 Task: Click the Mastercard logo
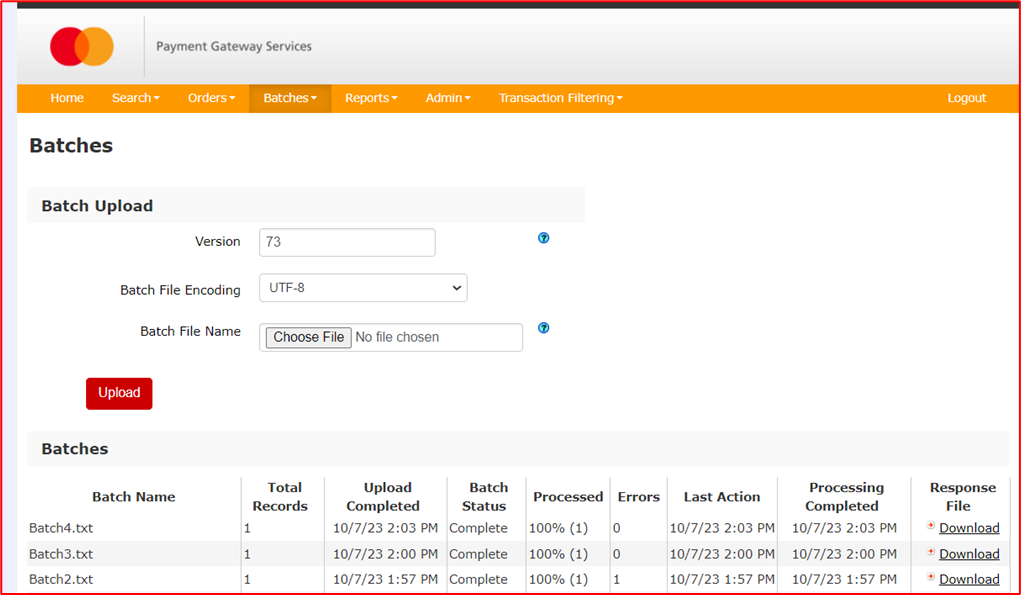point(82,47)
